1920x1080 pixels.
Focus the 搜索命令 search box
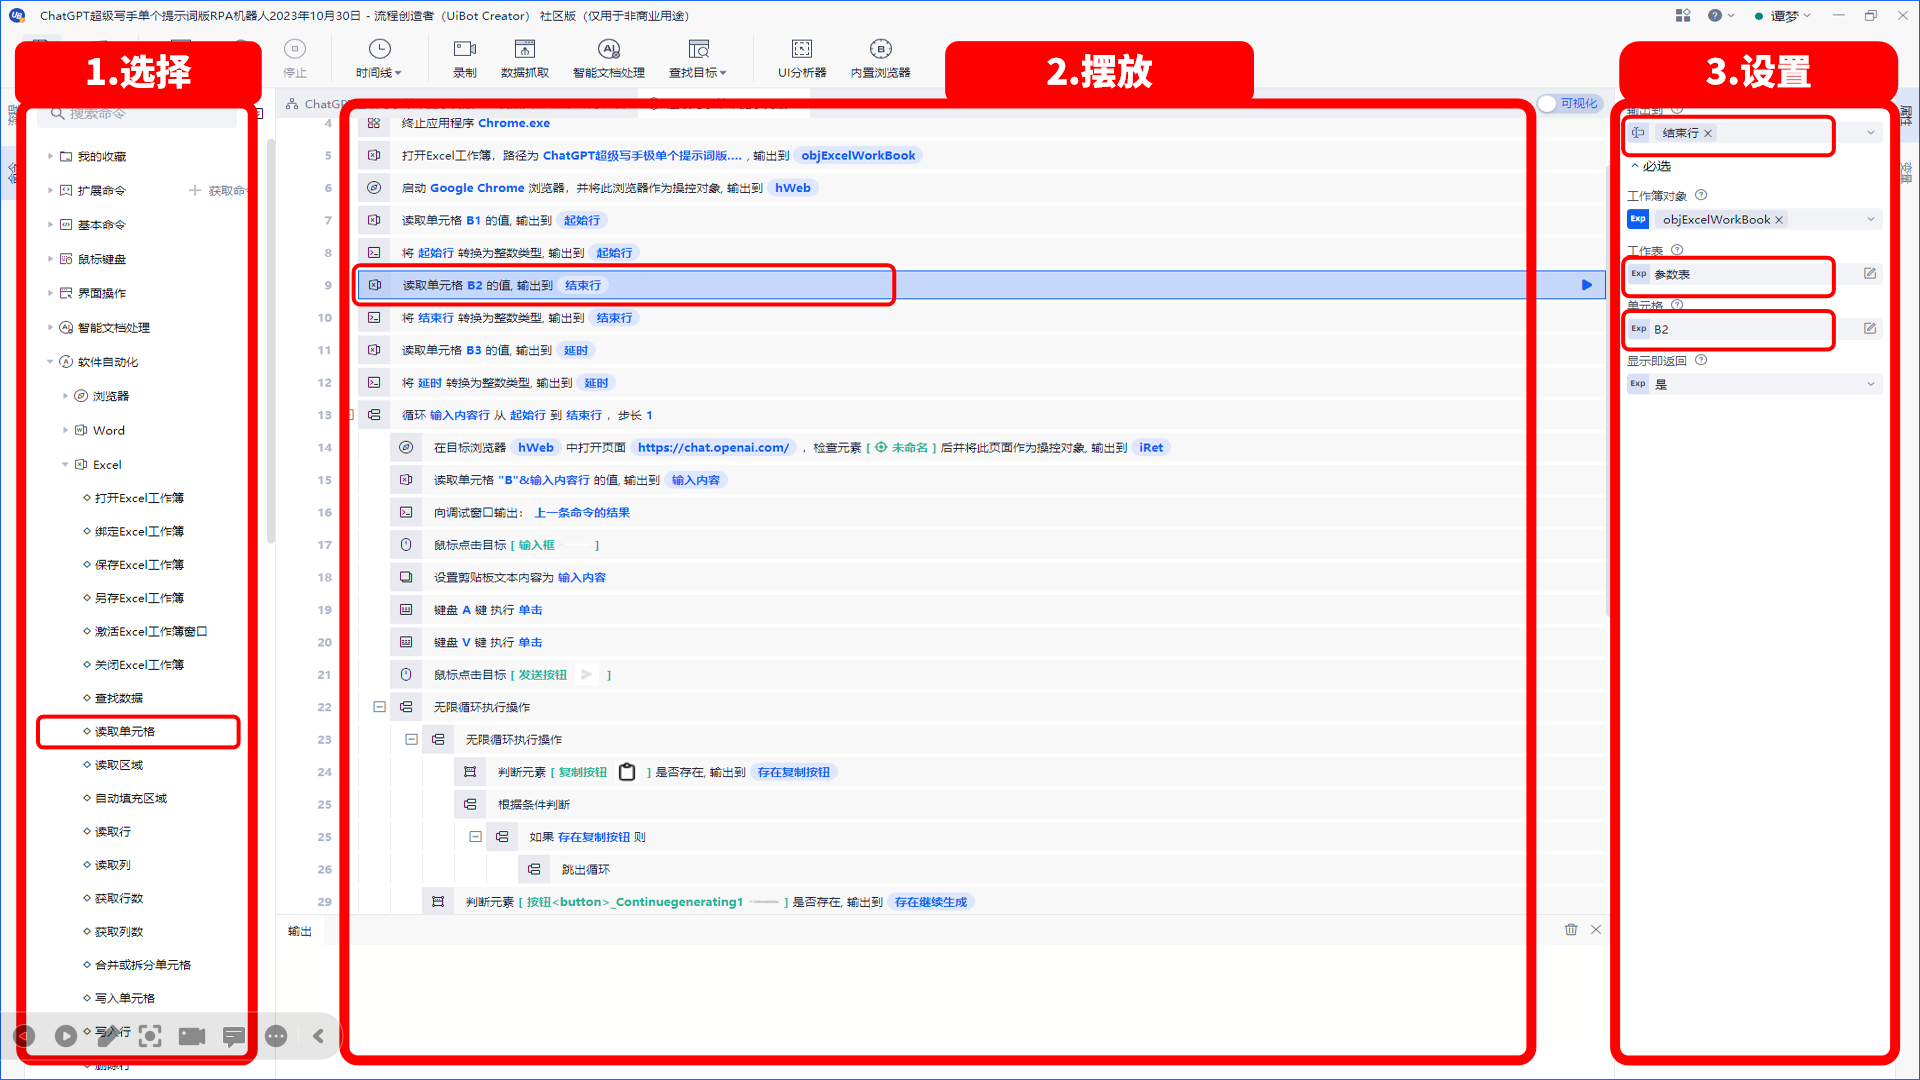tap(137, 115)
